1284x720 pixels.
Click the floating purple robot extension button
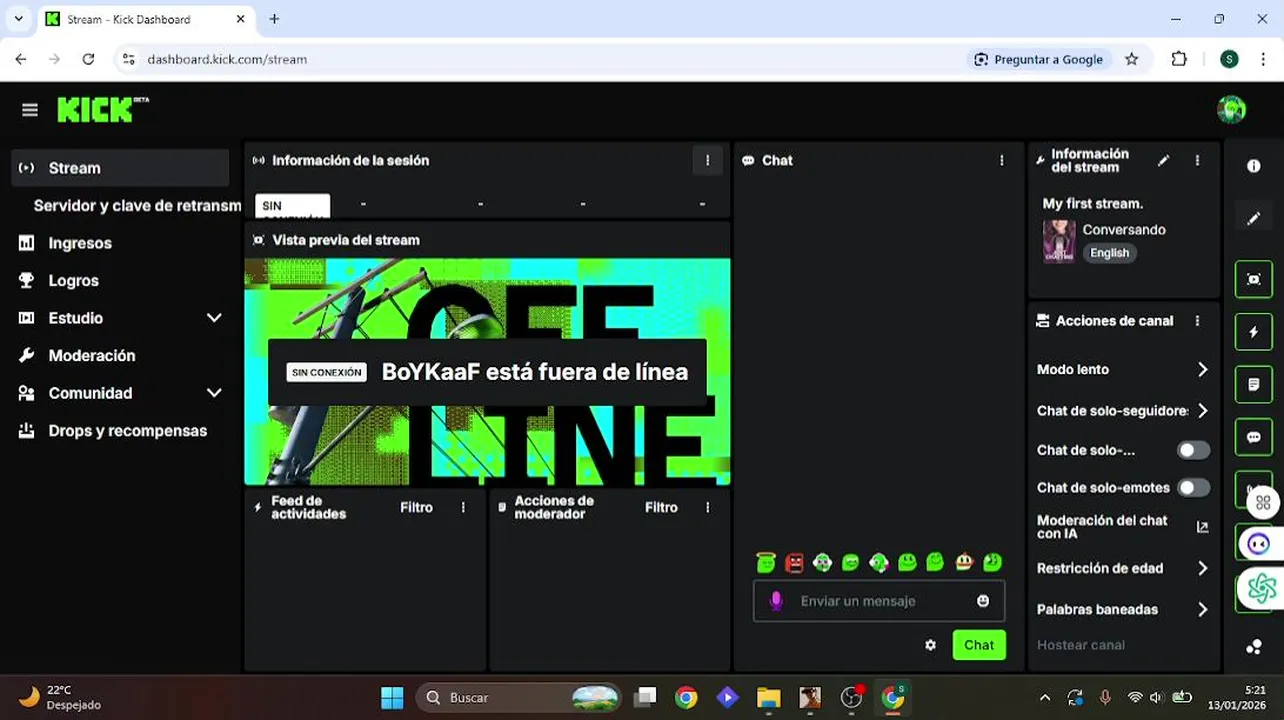[1259, 544]
